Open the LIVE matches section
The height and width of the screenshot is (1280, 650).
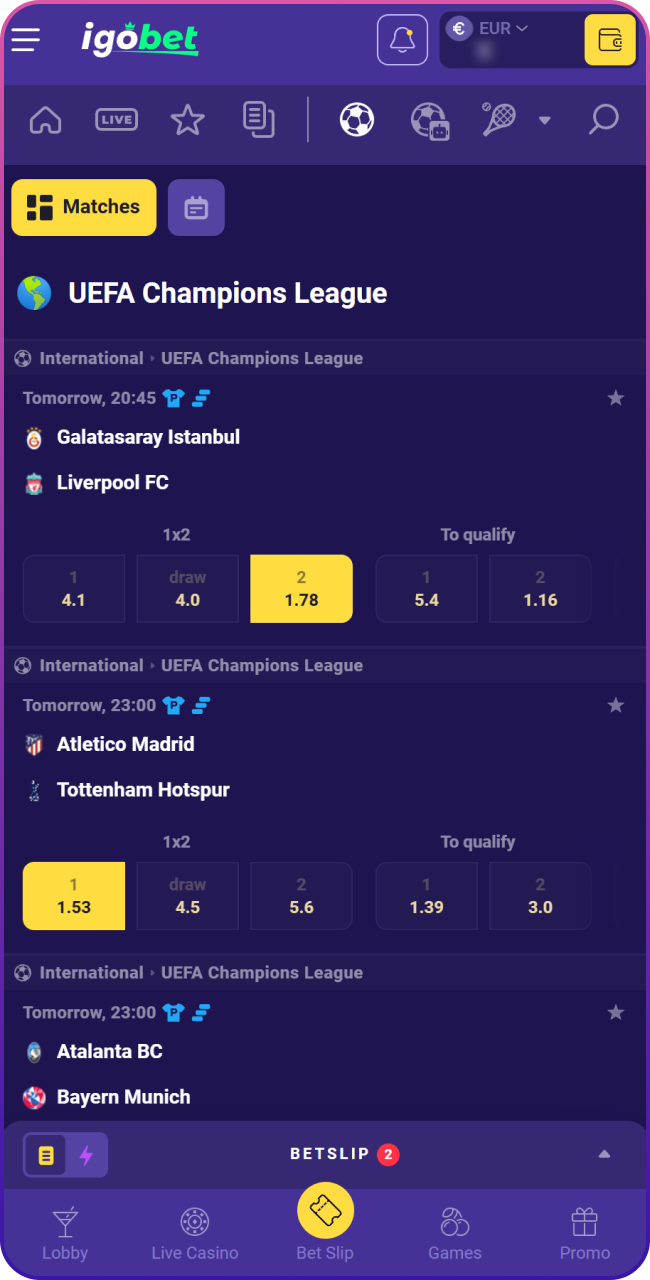tap(116, 120)
